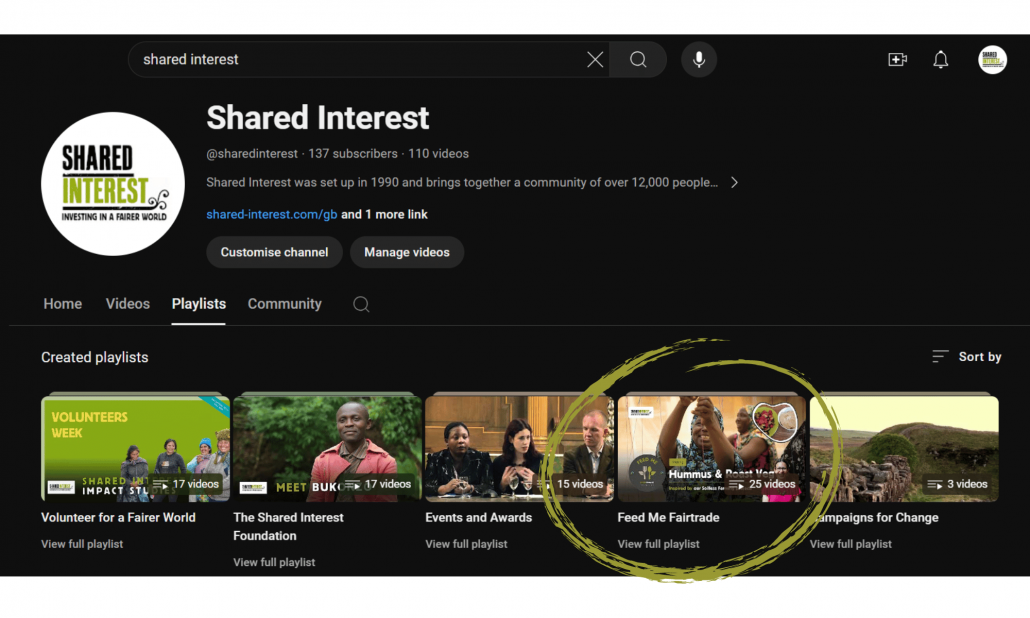Start voice search with microphone icon
This screenshot has height=618, width=1030.
coord(699,60)
